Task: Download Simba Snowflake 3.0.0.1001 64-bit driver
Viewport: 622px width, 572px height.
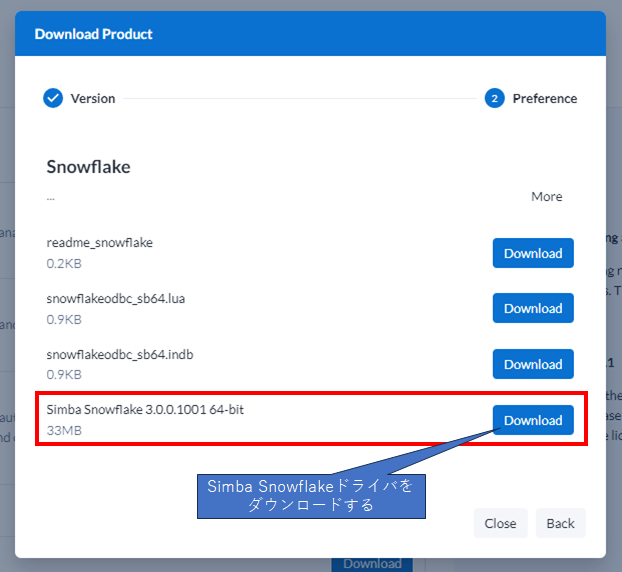Action: [532, 420]
